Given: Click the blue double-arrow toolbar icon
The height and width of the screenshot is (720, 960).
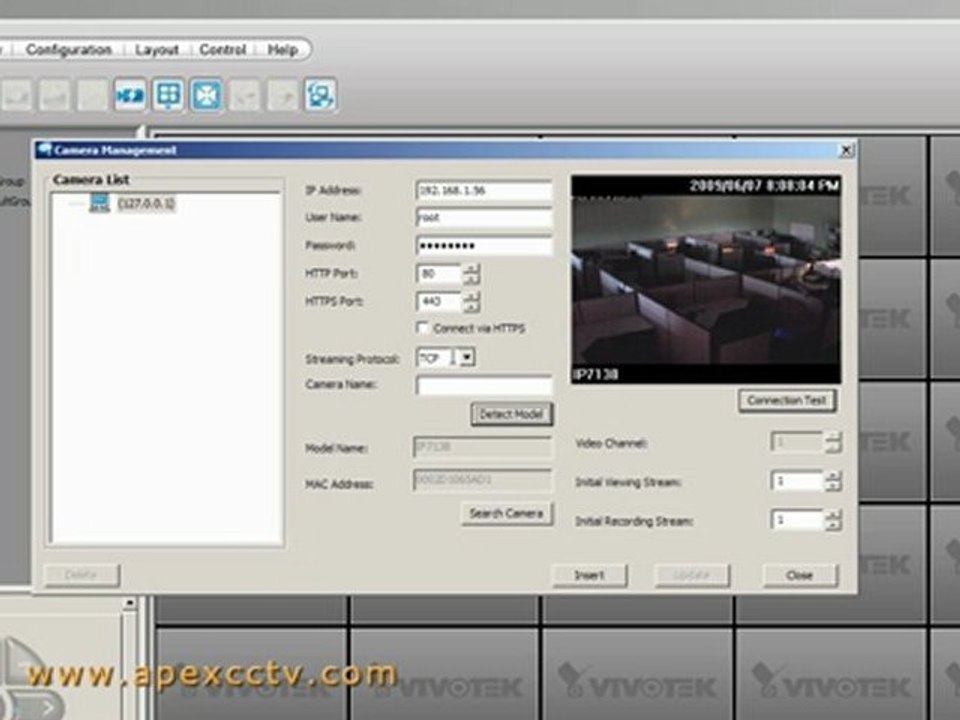Looking at the screenshot, I should pos(130,96).
